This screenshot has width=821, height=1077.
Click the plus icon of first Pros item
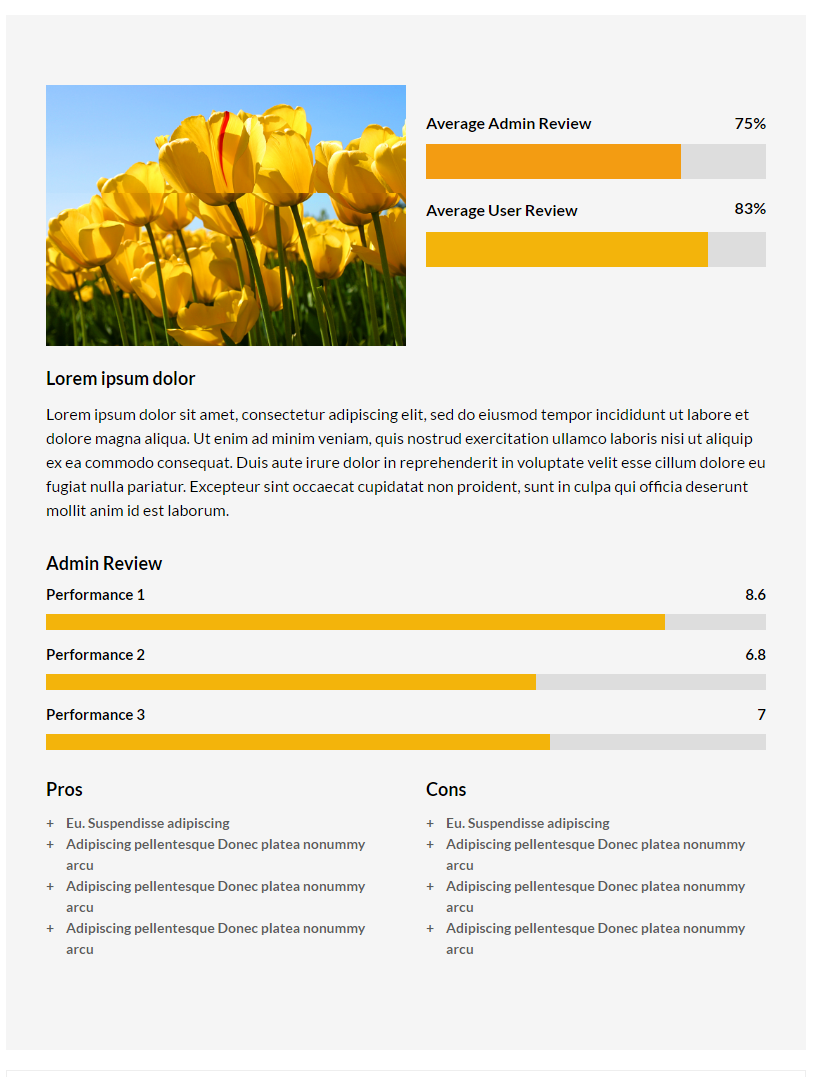pos(50,824)
